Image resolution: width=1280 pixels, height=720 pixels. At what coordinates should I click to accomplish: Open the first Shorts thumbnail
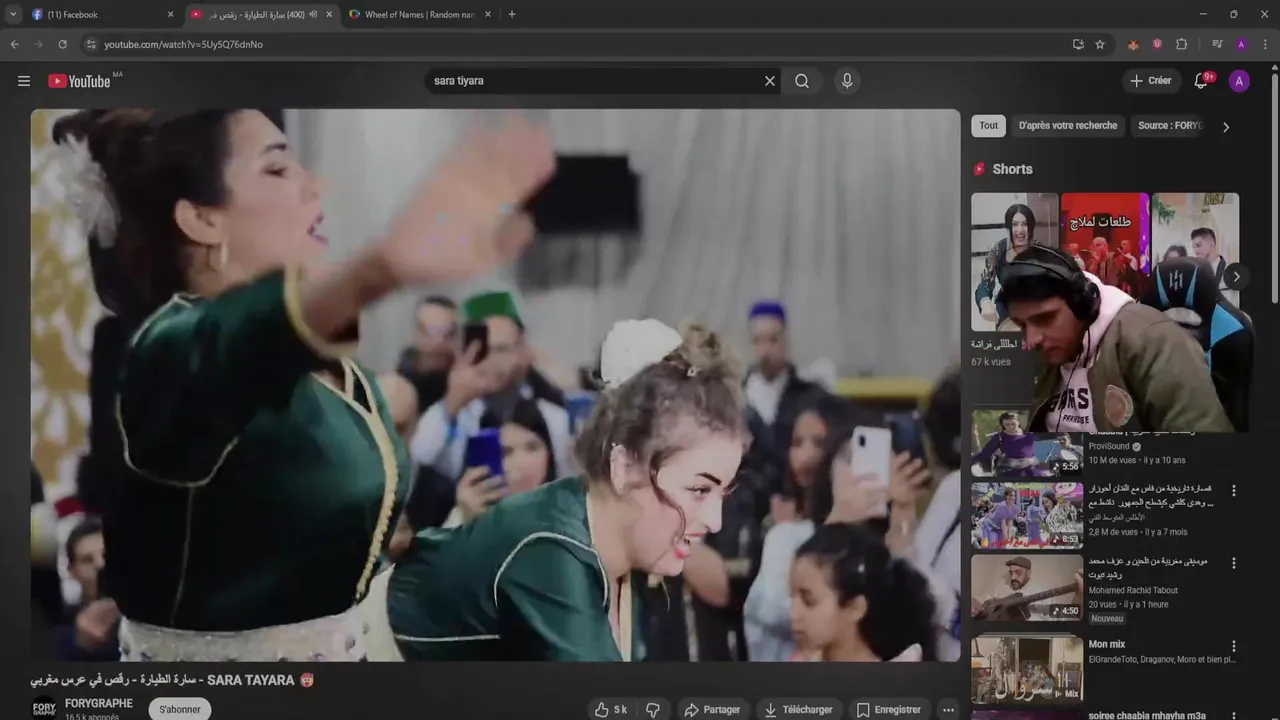1014,262
